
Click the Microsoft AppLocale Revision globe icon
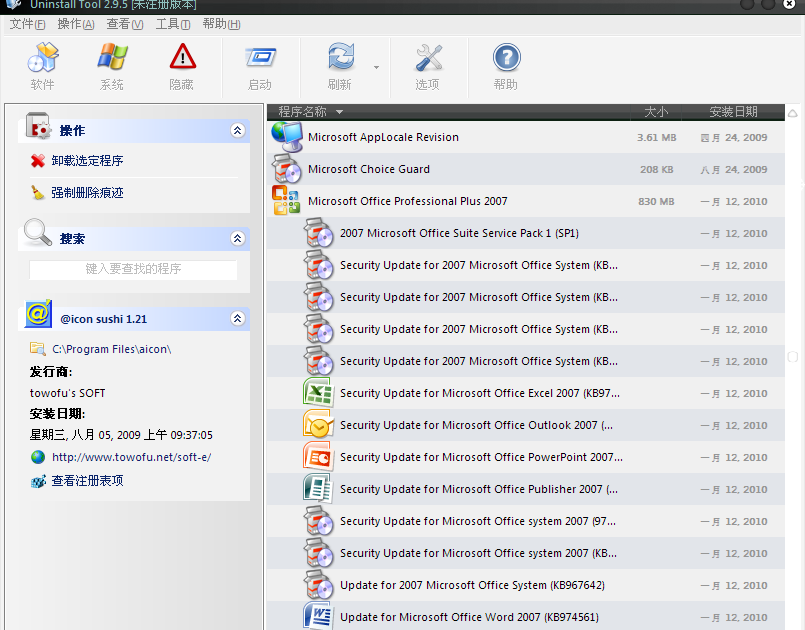[287, 137]
